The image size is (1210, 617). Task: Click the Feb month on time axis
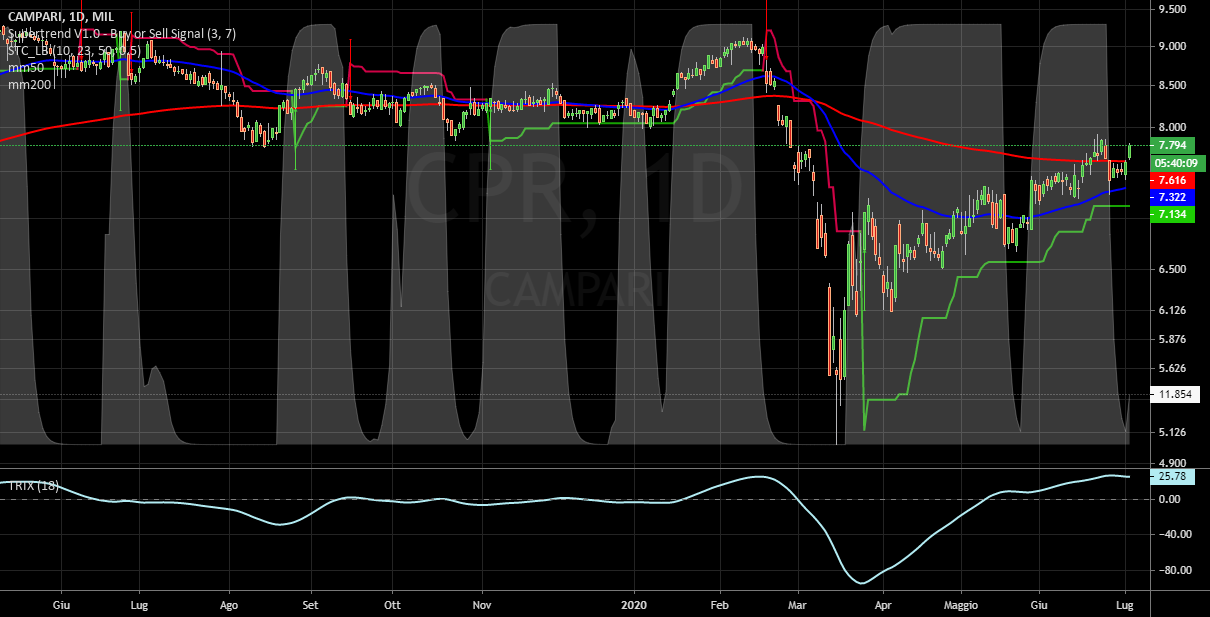[721, 605]
